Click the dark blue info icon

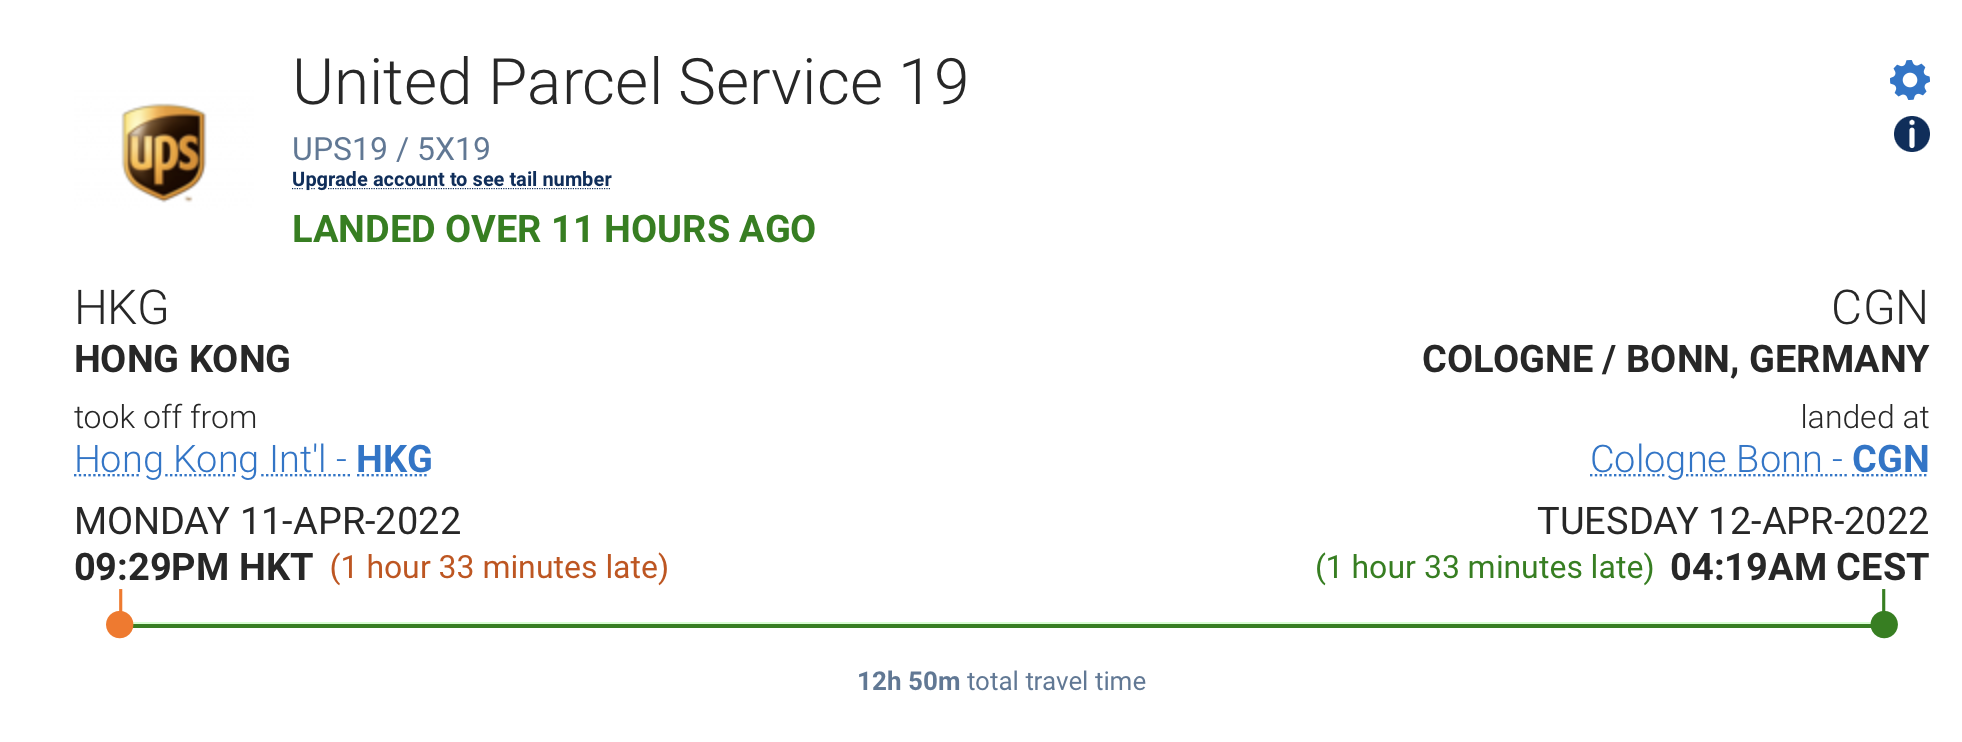coord(1911,134)
